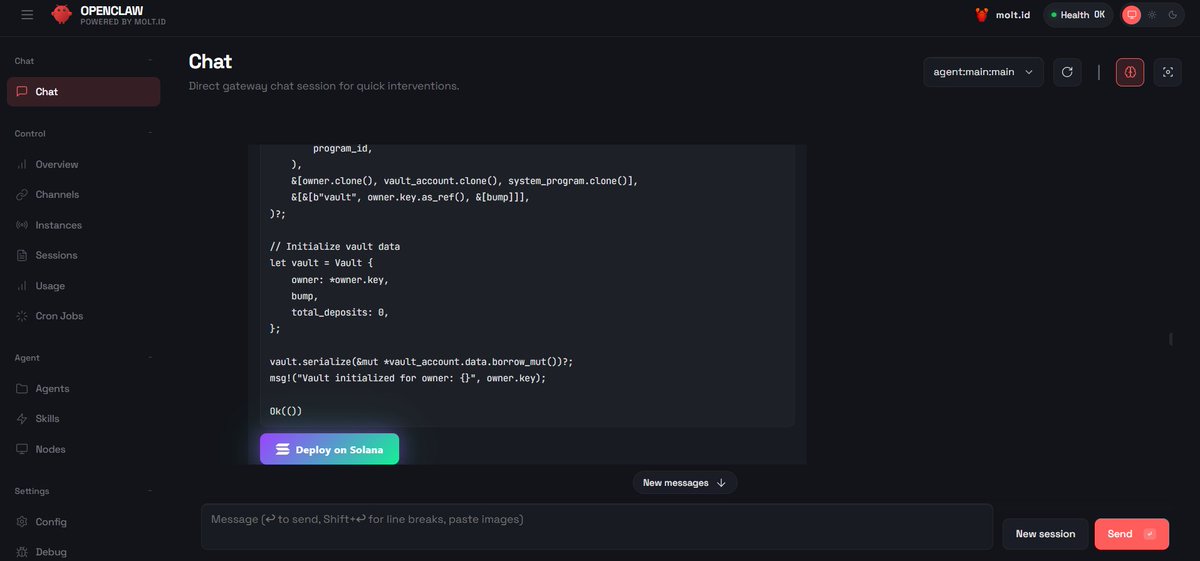
Task: Click 'total_deposits: 0,' code line
Action: point(340,312)
